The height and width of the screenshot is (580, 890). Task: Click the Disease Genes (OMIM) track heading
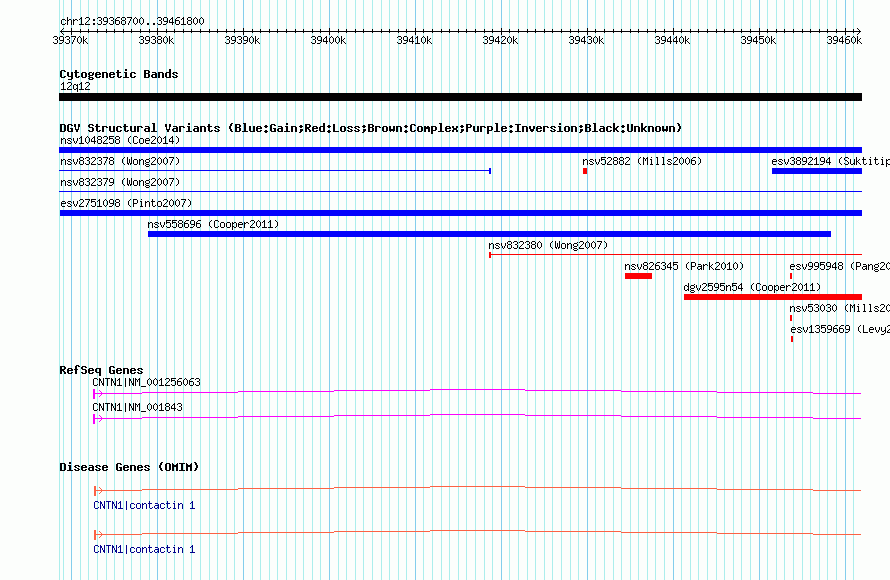129,467
